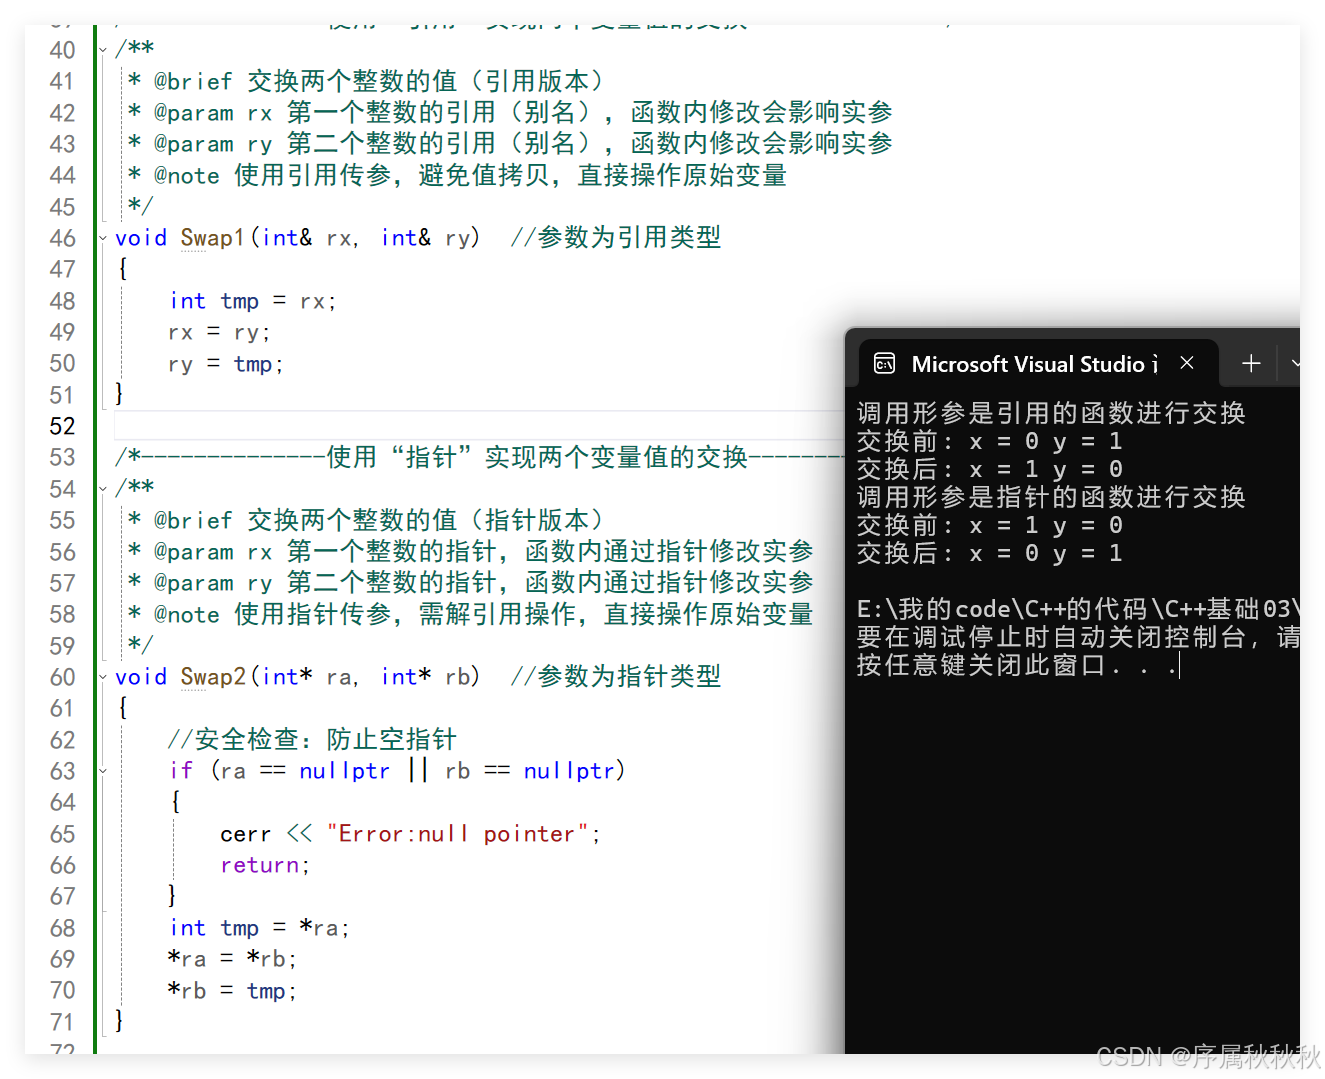1325x1079 pixels.
Task: Click the first nullptr on line 63
Action: [345, 771]
